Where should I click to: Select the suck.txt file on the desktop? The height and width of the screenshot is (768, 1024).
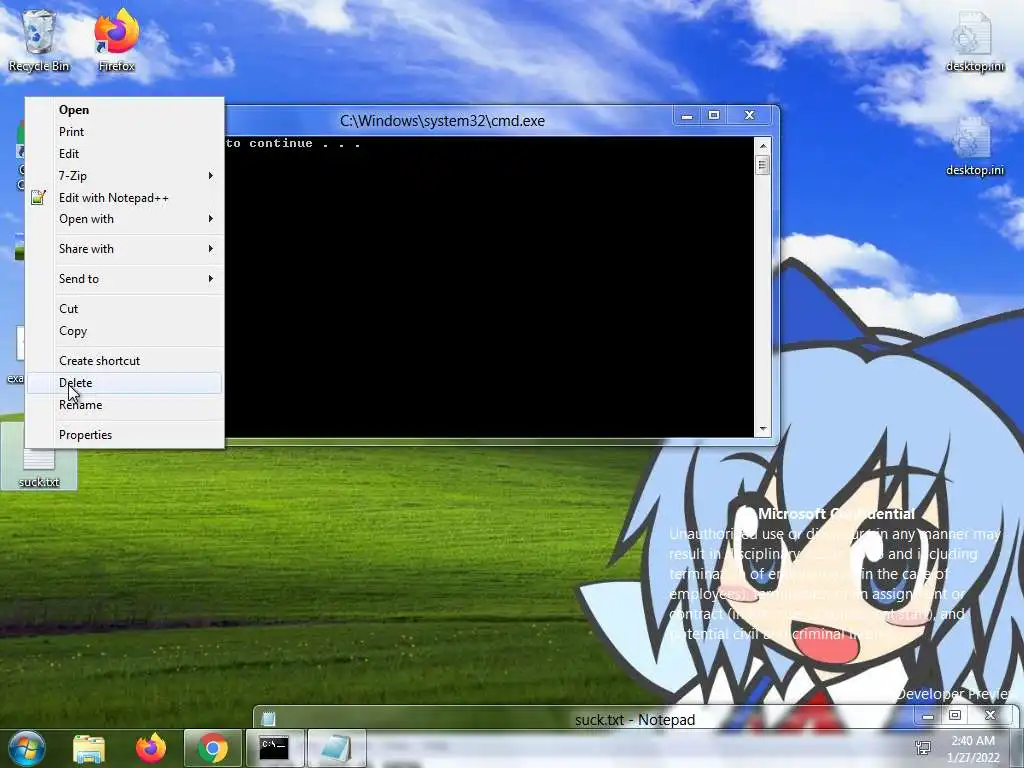tap(39, 469)
